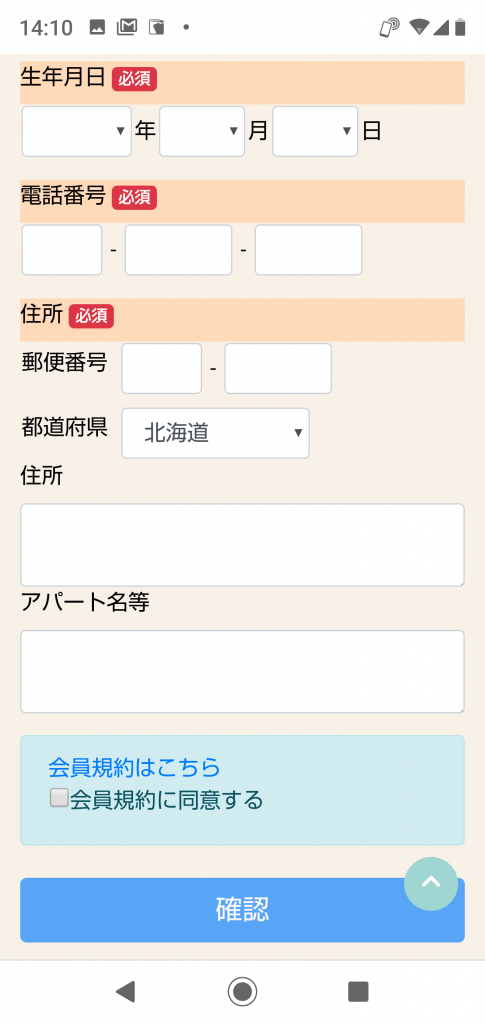Tap the battery icon in status bar
The height and width of the screenshot is (1024, 485).
(460, 27)
